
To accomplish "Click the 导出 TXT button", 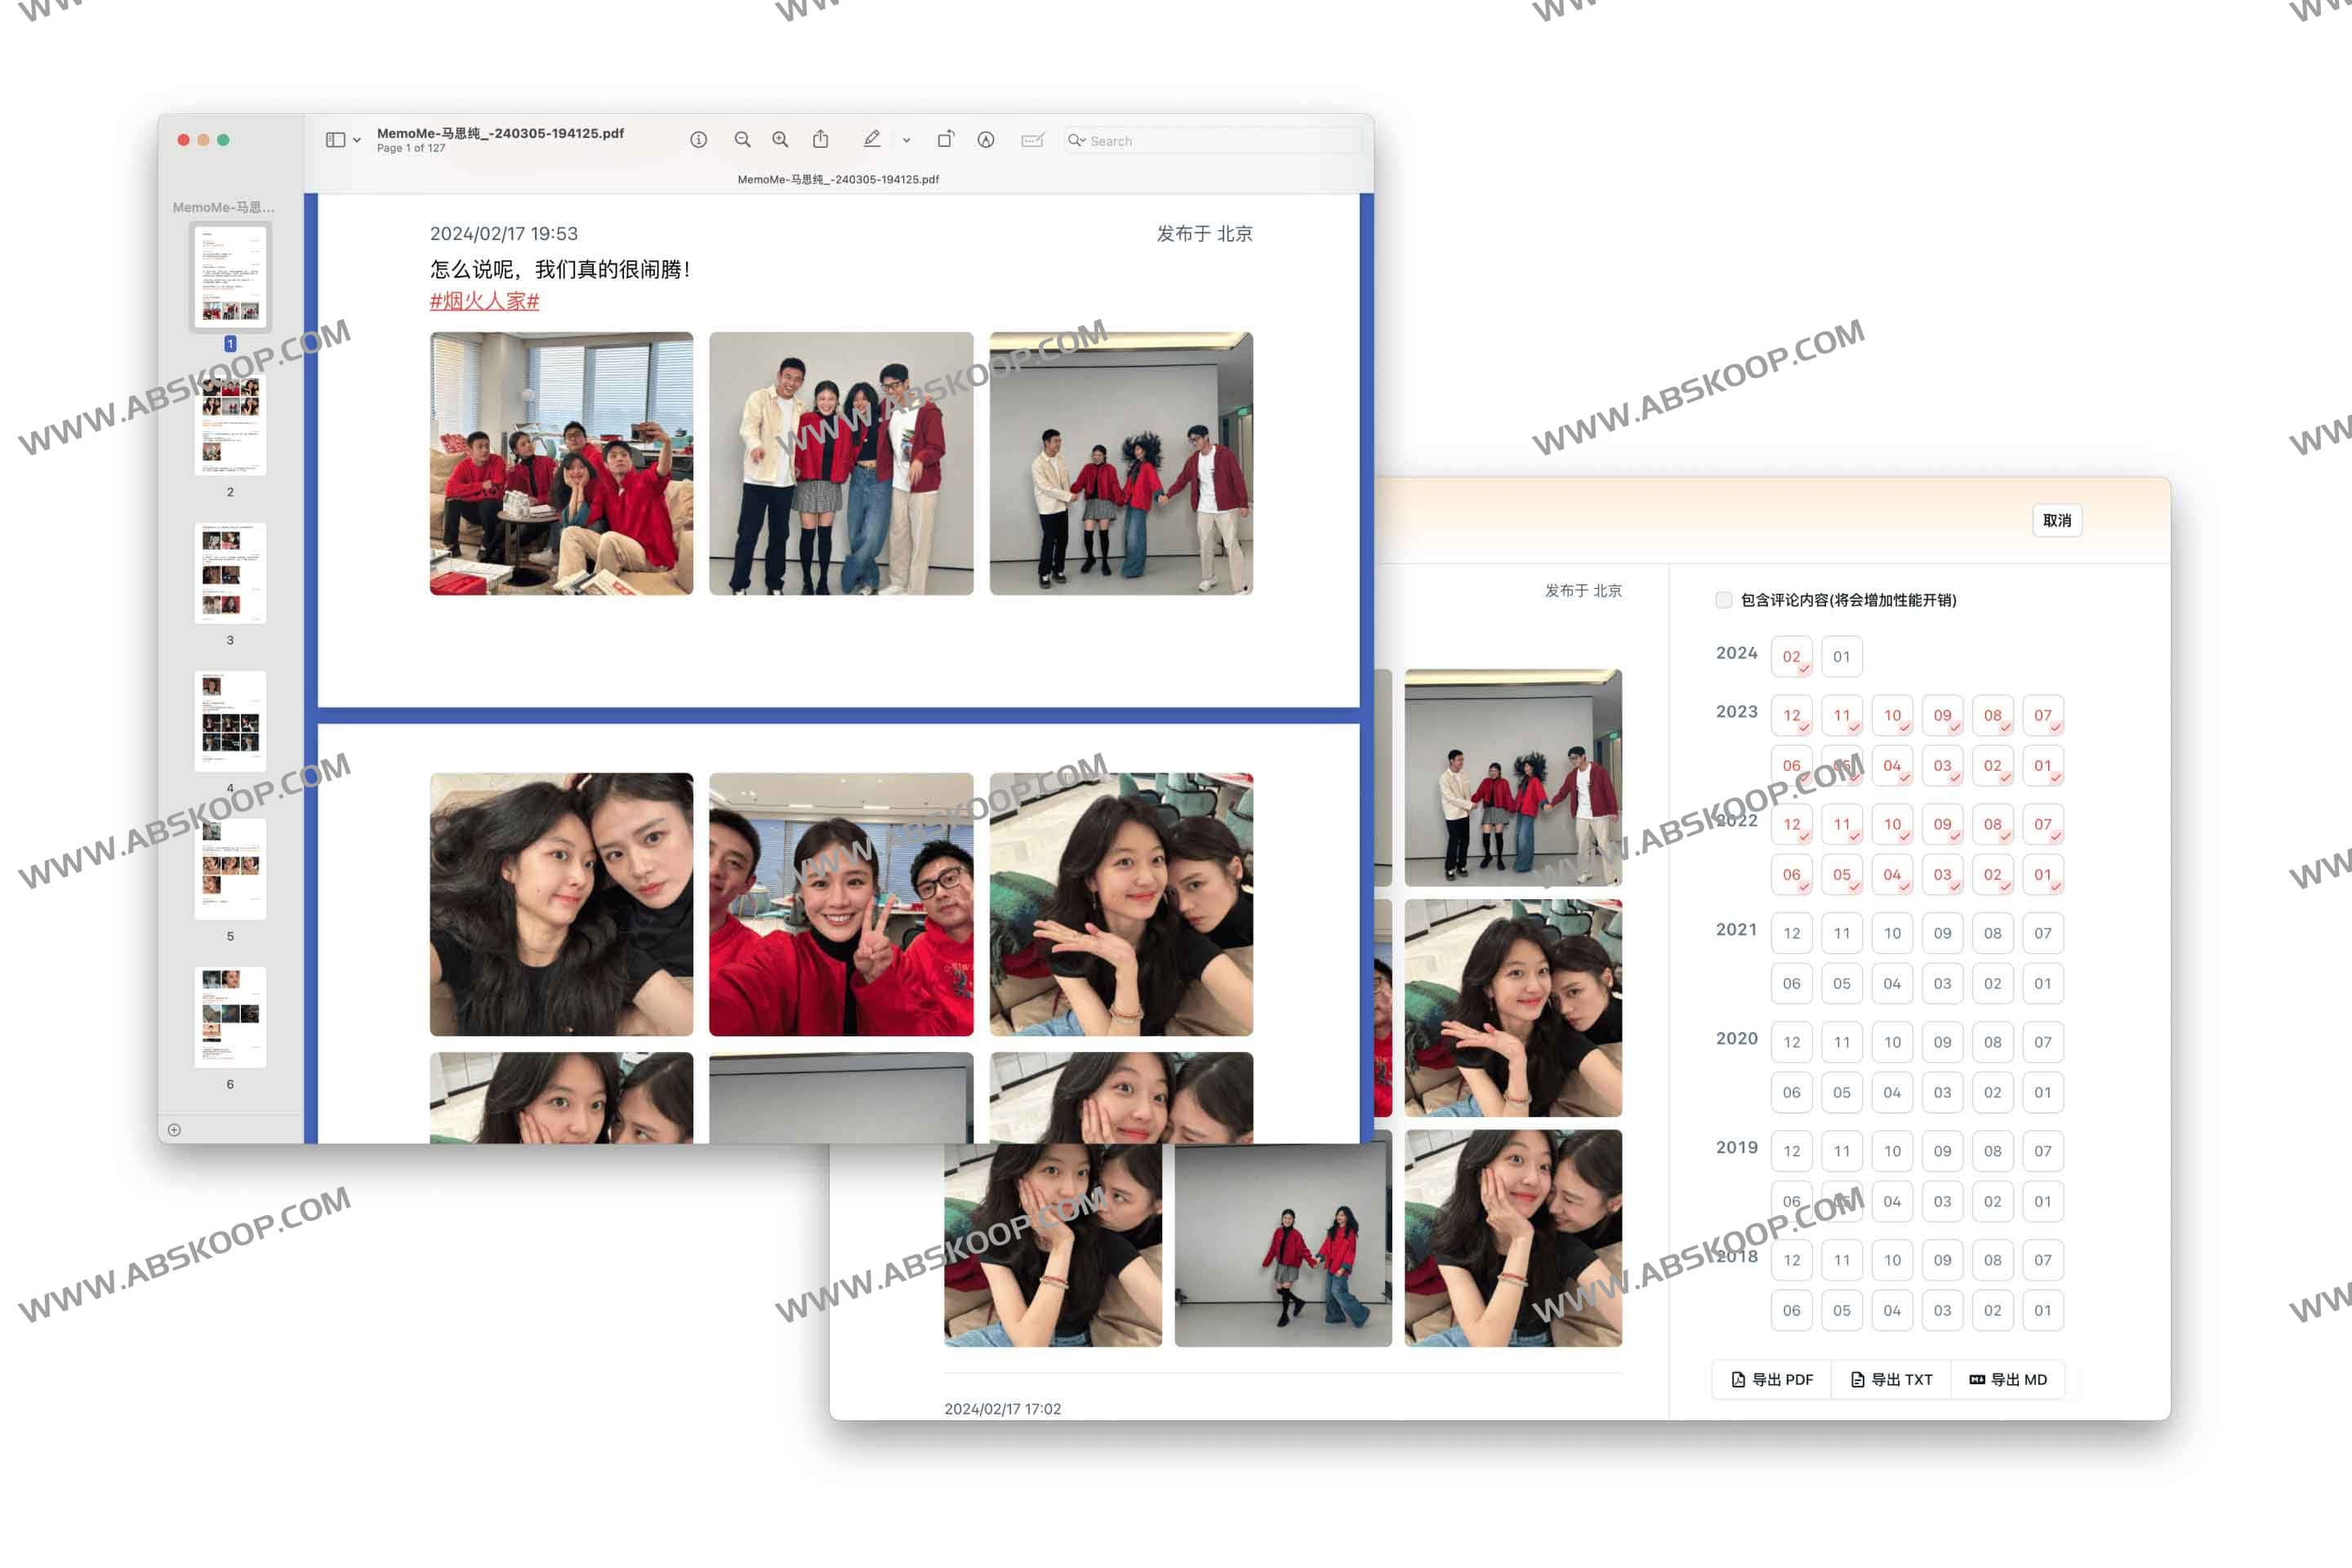I will pyautogui.click(x=1891, y=1380).
